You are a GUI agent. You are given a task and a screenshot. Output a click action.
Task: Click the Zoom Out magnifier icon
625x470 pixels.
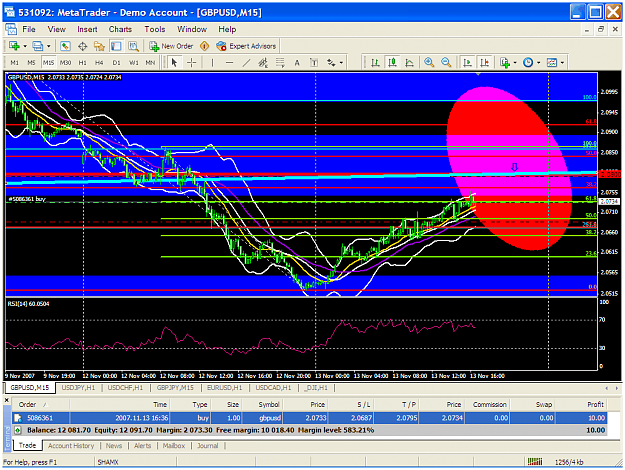click(x=446, y=63)
